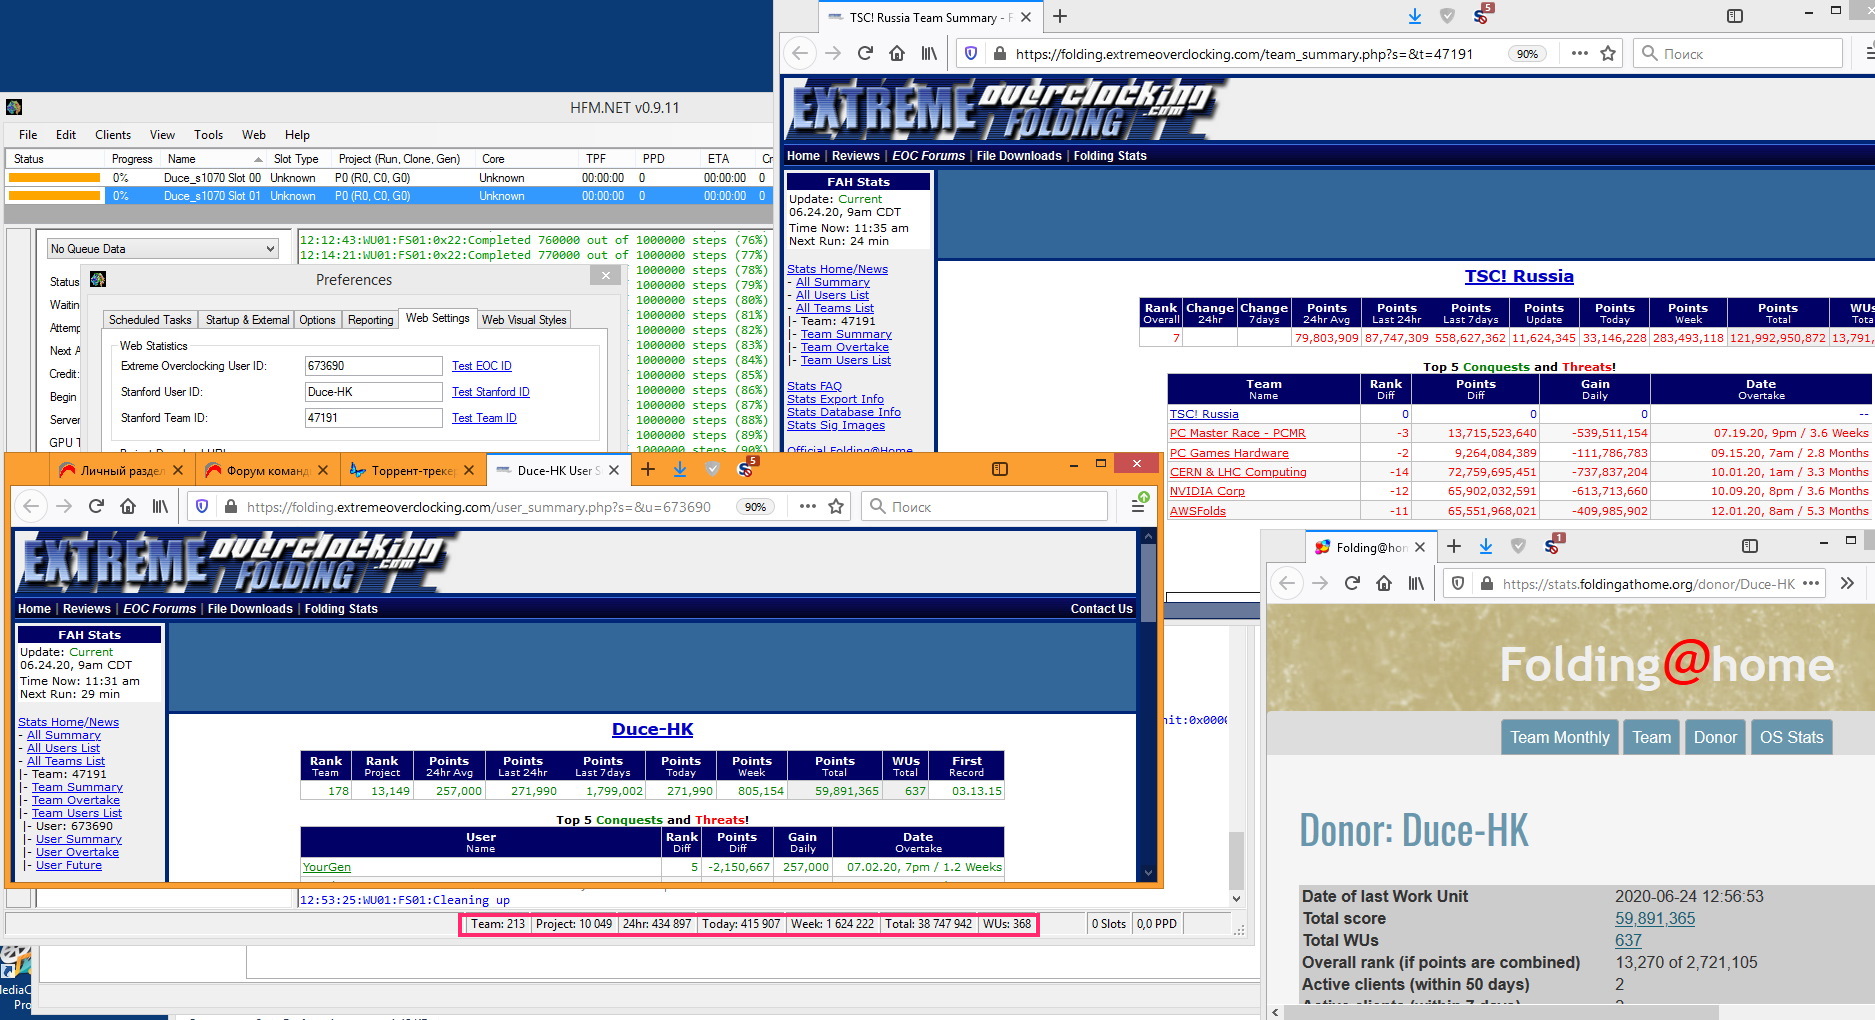Open the YourGen user link
Screen dimensions: 1875x1020
point(327,867)
